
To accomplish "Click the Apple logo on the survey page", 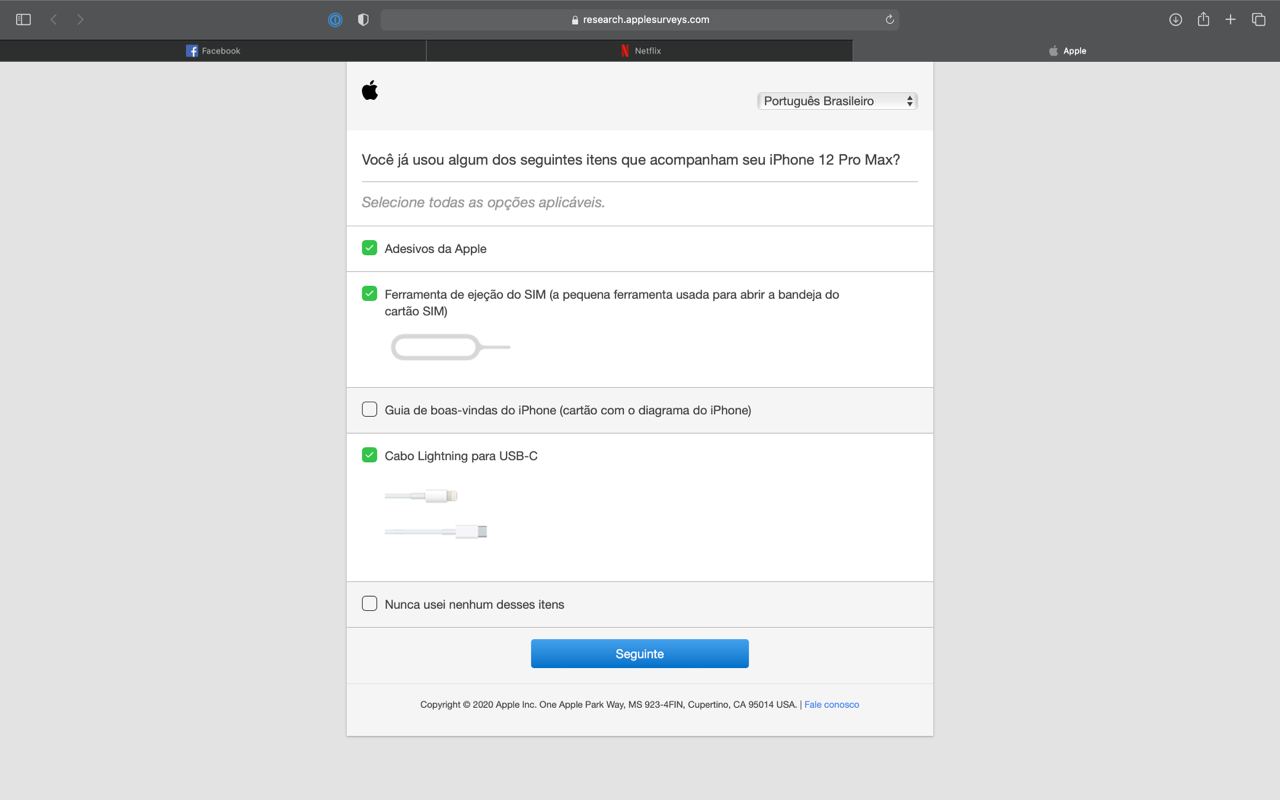I will click(x=370, y=90).
